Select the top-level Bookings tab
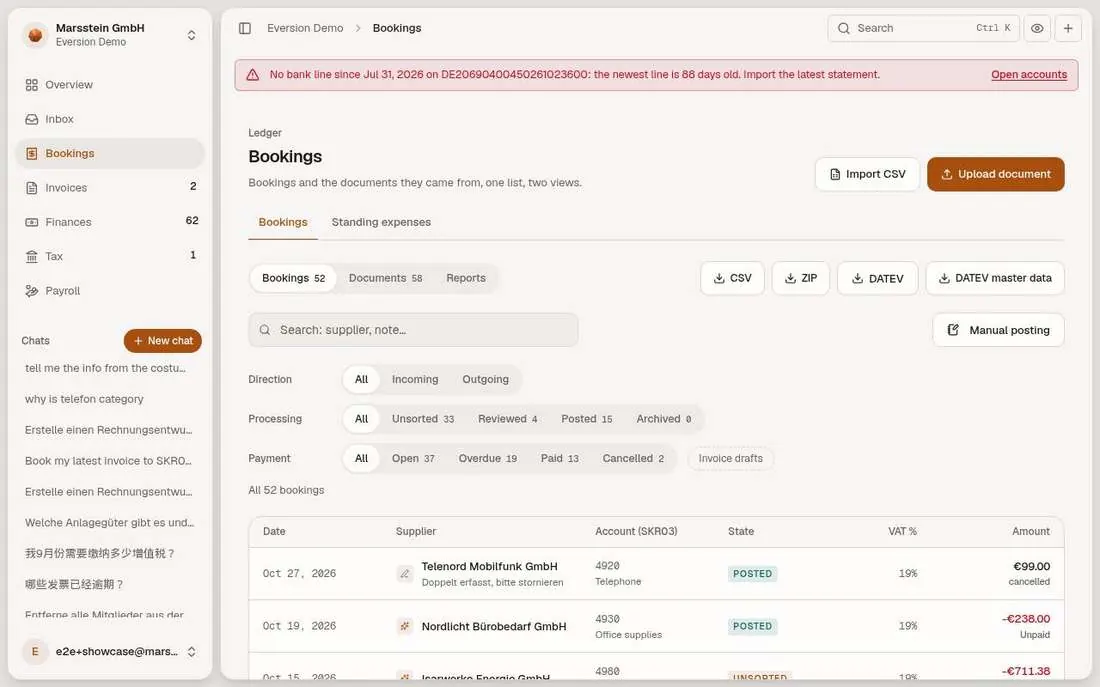 pos(283,222)
